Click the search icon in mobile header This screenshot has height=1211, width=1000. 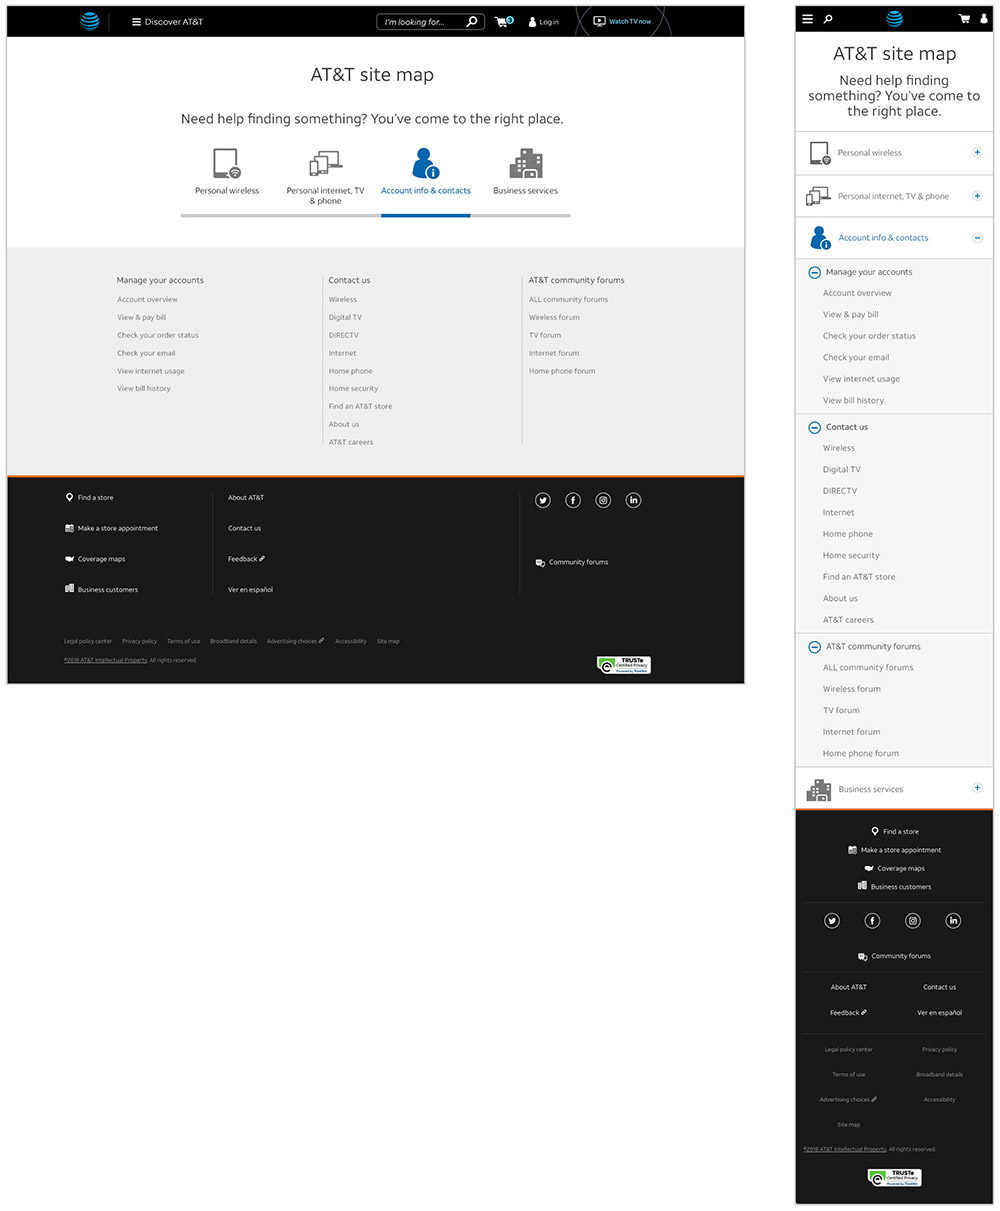tap(827, 19)
